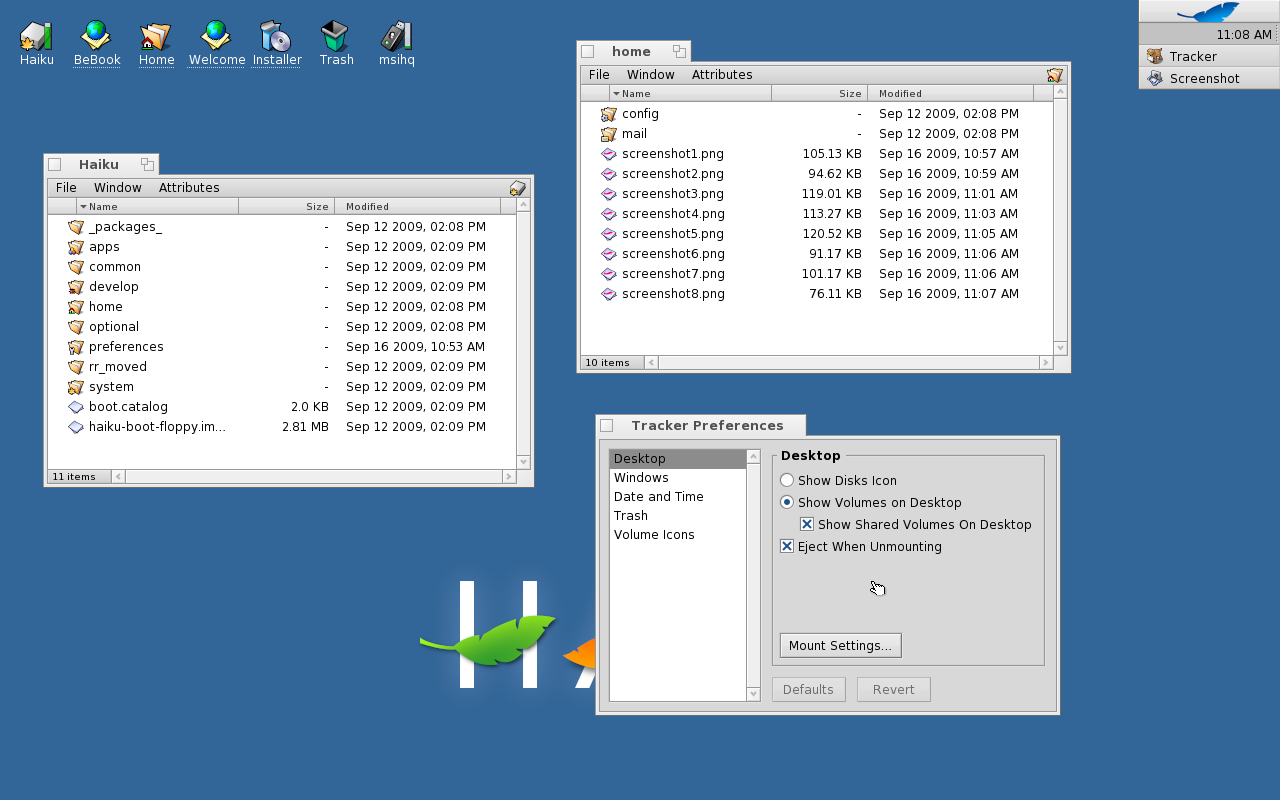Click the screenshot8.png file icon

pyautogui.click(x=609, y=294)
